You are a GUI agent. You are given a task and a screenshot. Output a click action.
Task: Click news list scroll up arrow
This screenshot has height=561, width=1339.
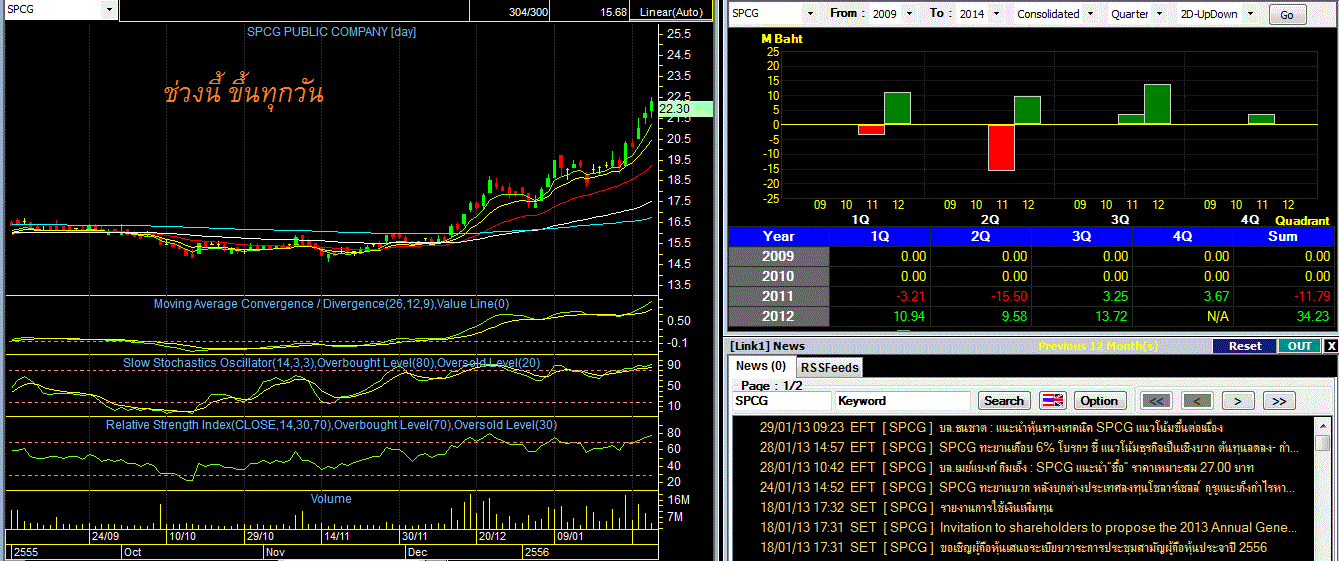[x=1323, y=425]
